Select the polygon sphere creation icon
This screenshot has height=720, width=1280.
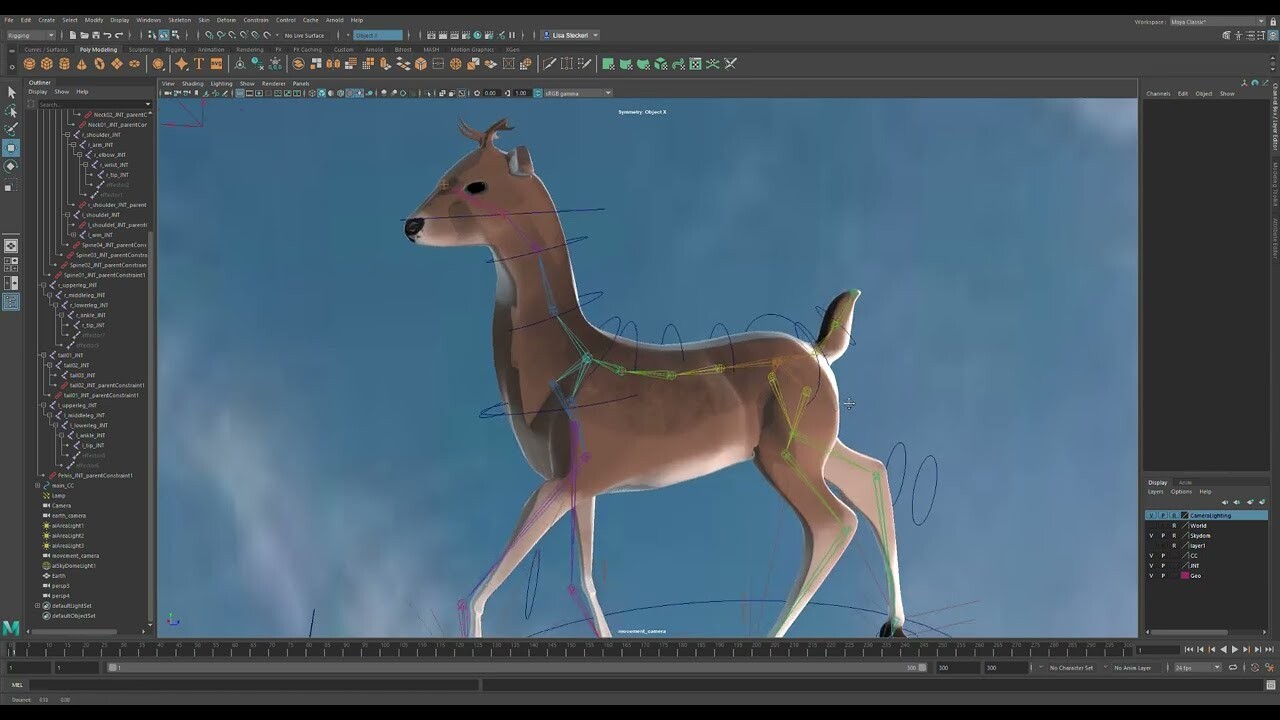coord(28,63)
